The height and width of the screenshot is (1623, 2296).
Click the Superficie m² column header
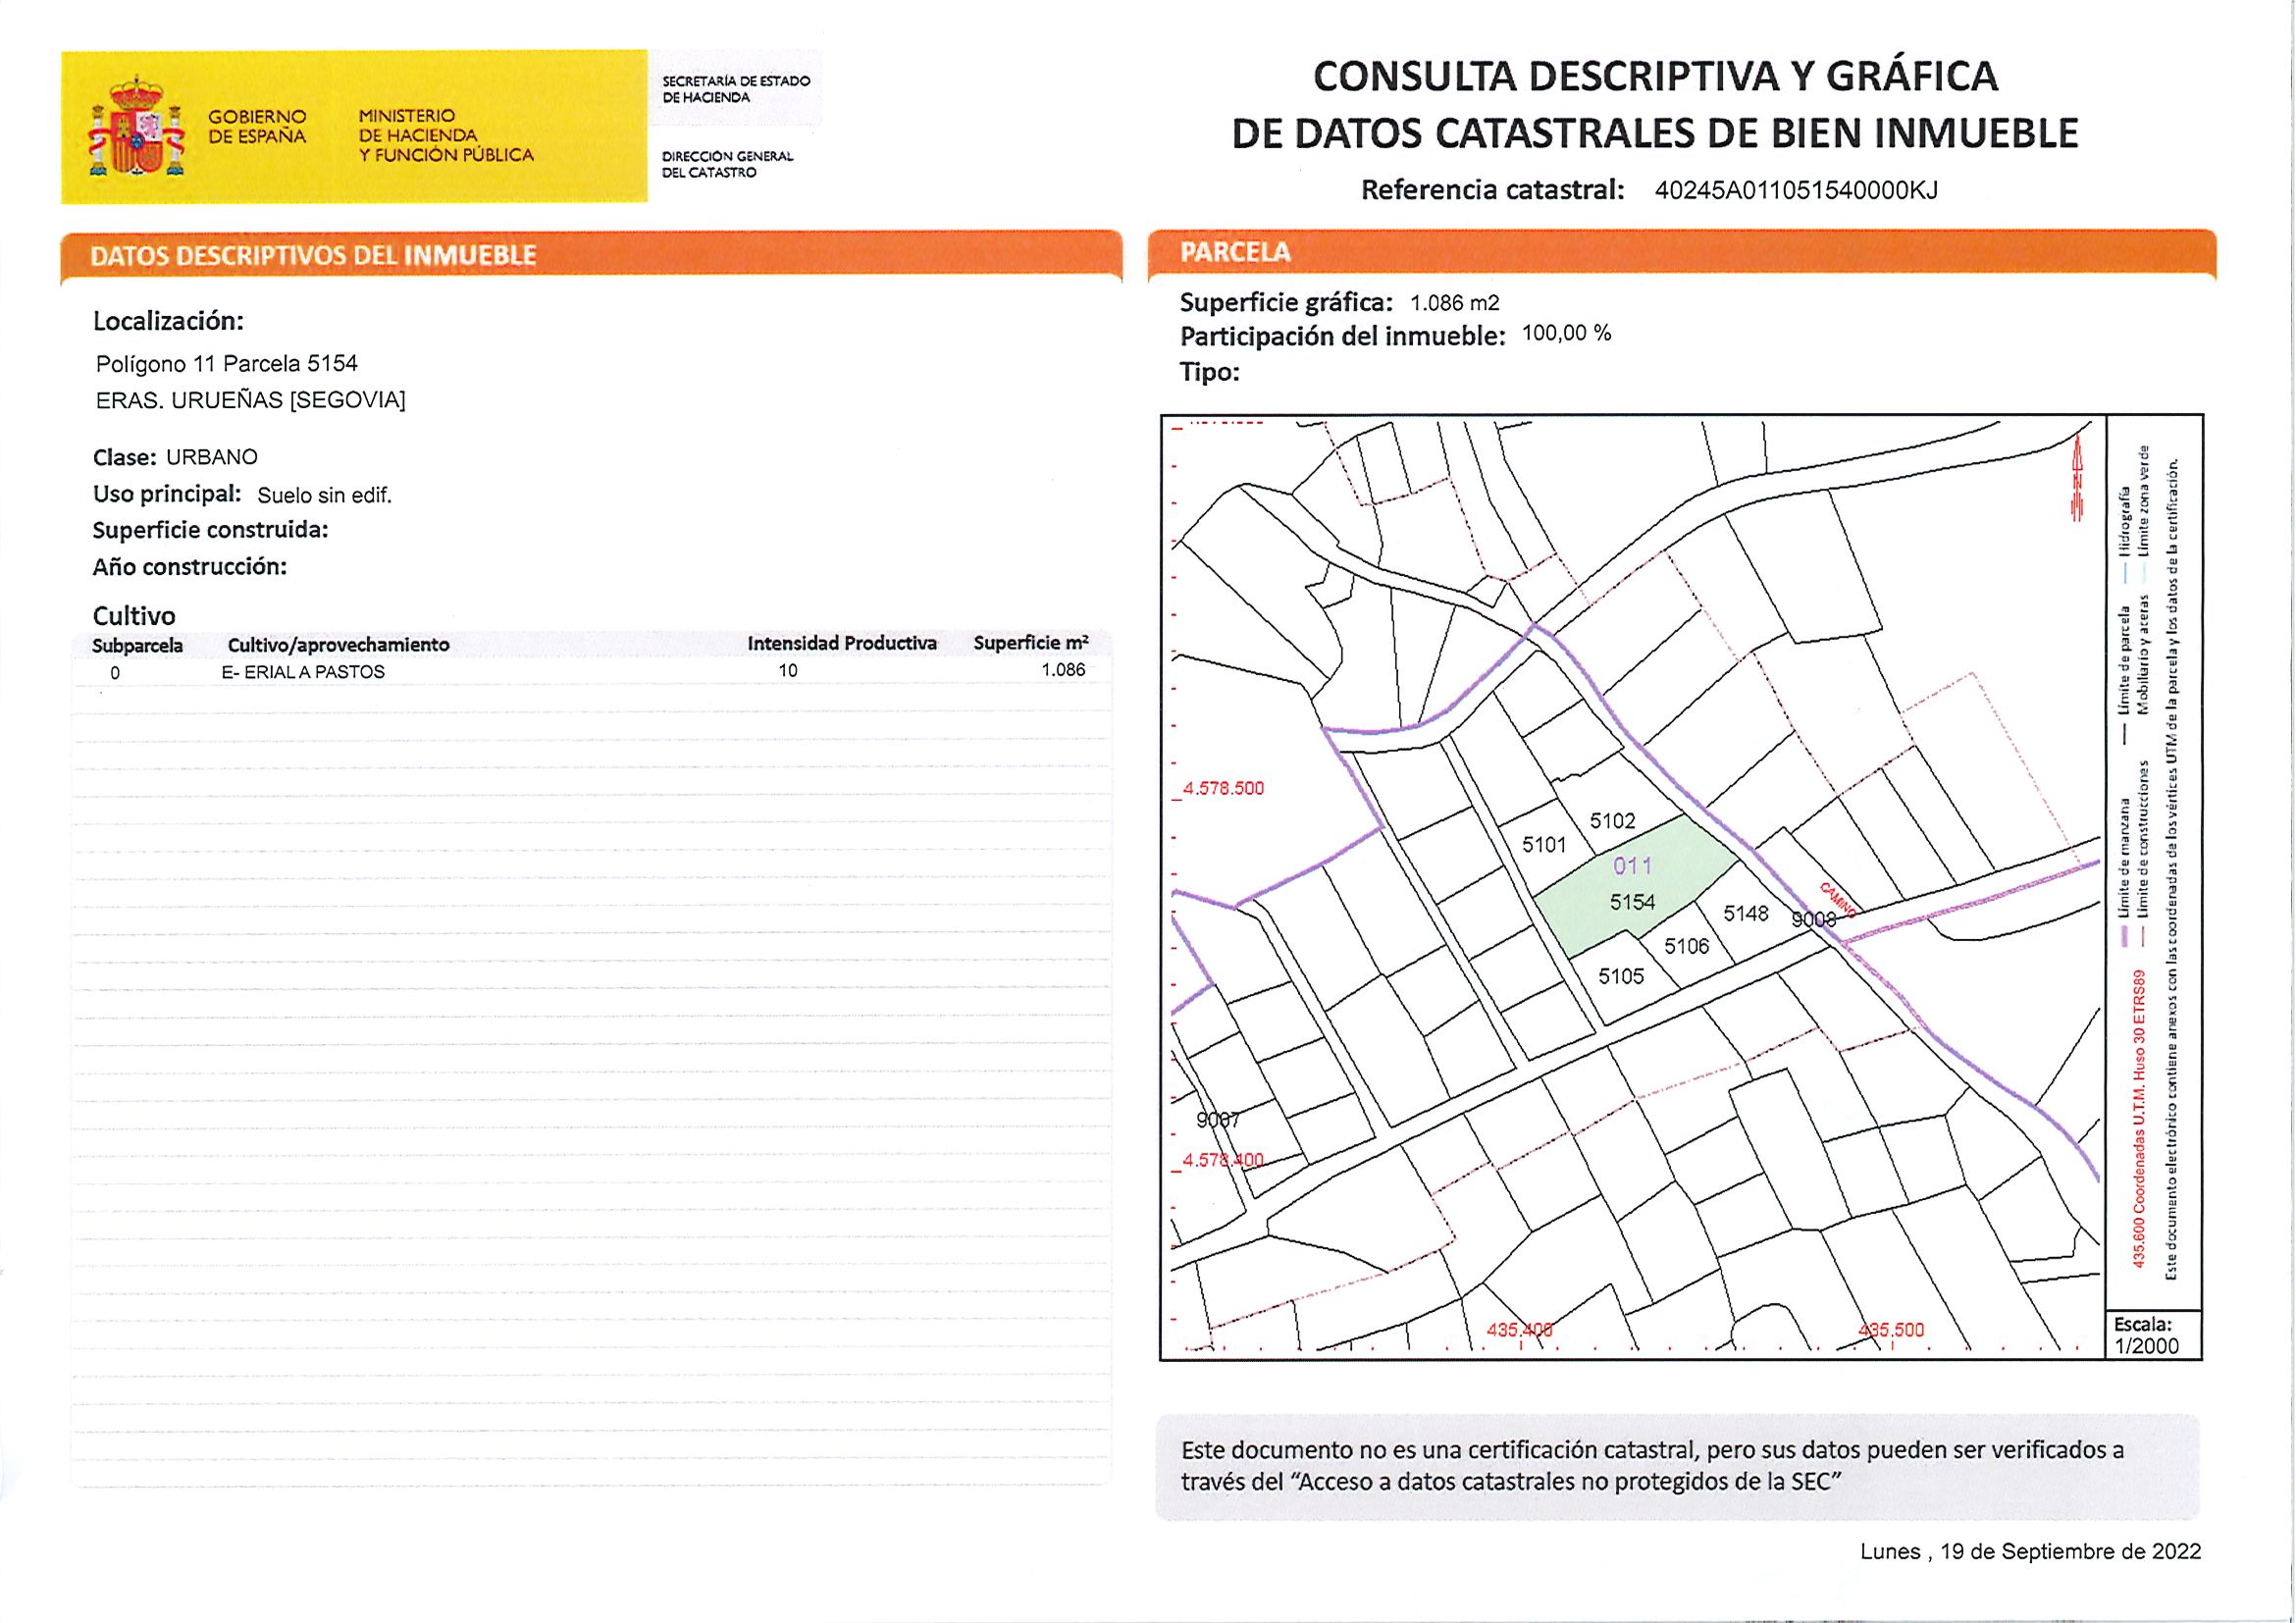tap(1030, 643)
